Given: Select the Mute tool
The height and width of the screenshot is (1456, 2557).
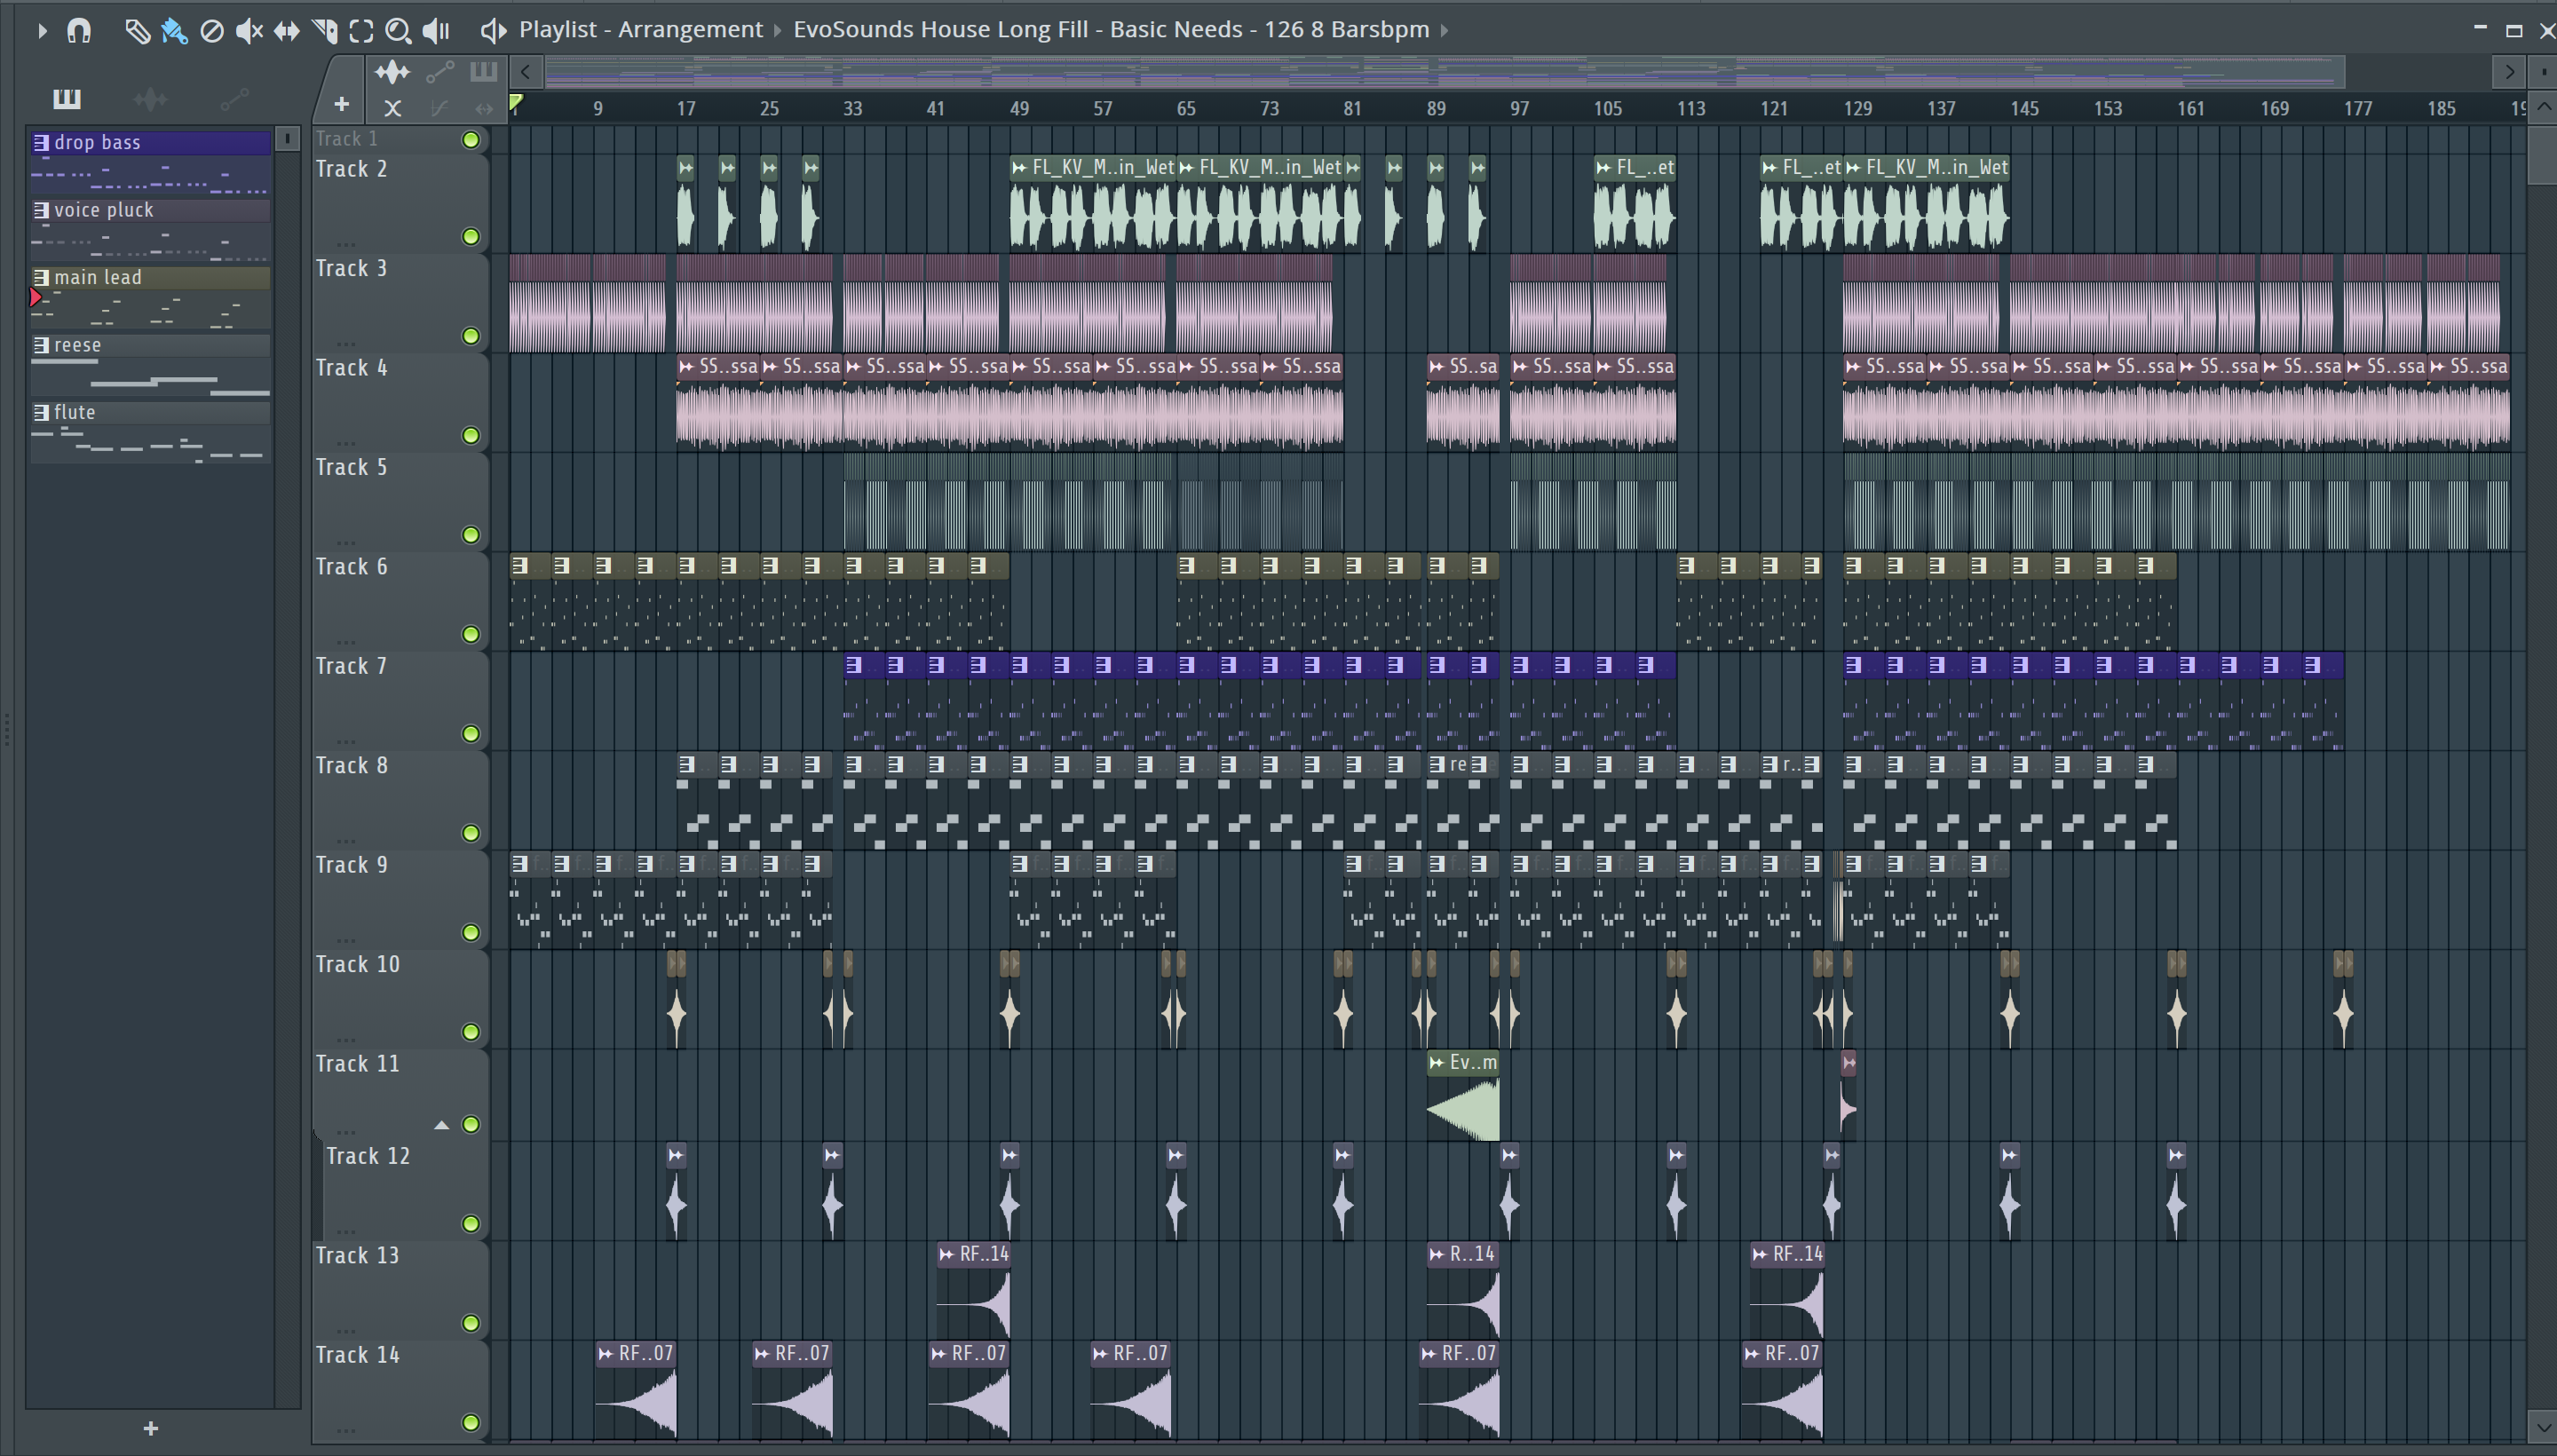Looking at the screenshot, I should 249,31.
